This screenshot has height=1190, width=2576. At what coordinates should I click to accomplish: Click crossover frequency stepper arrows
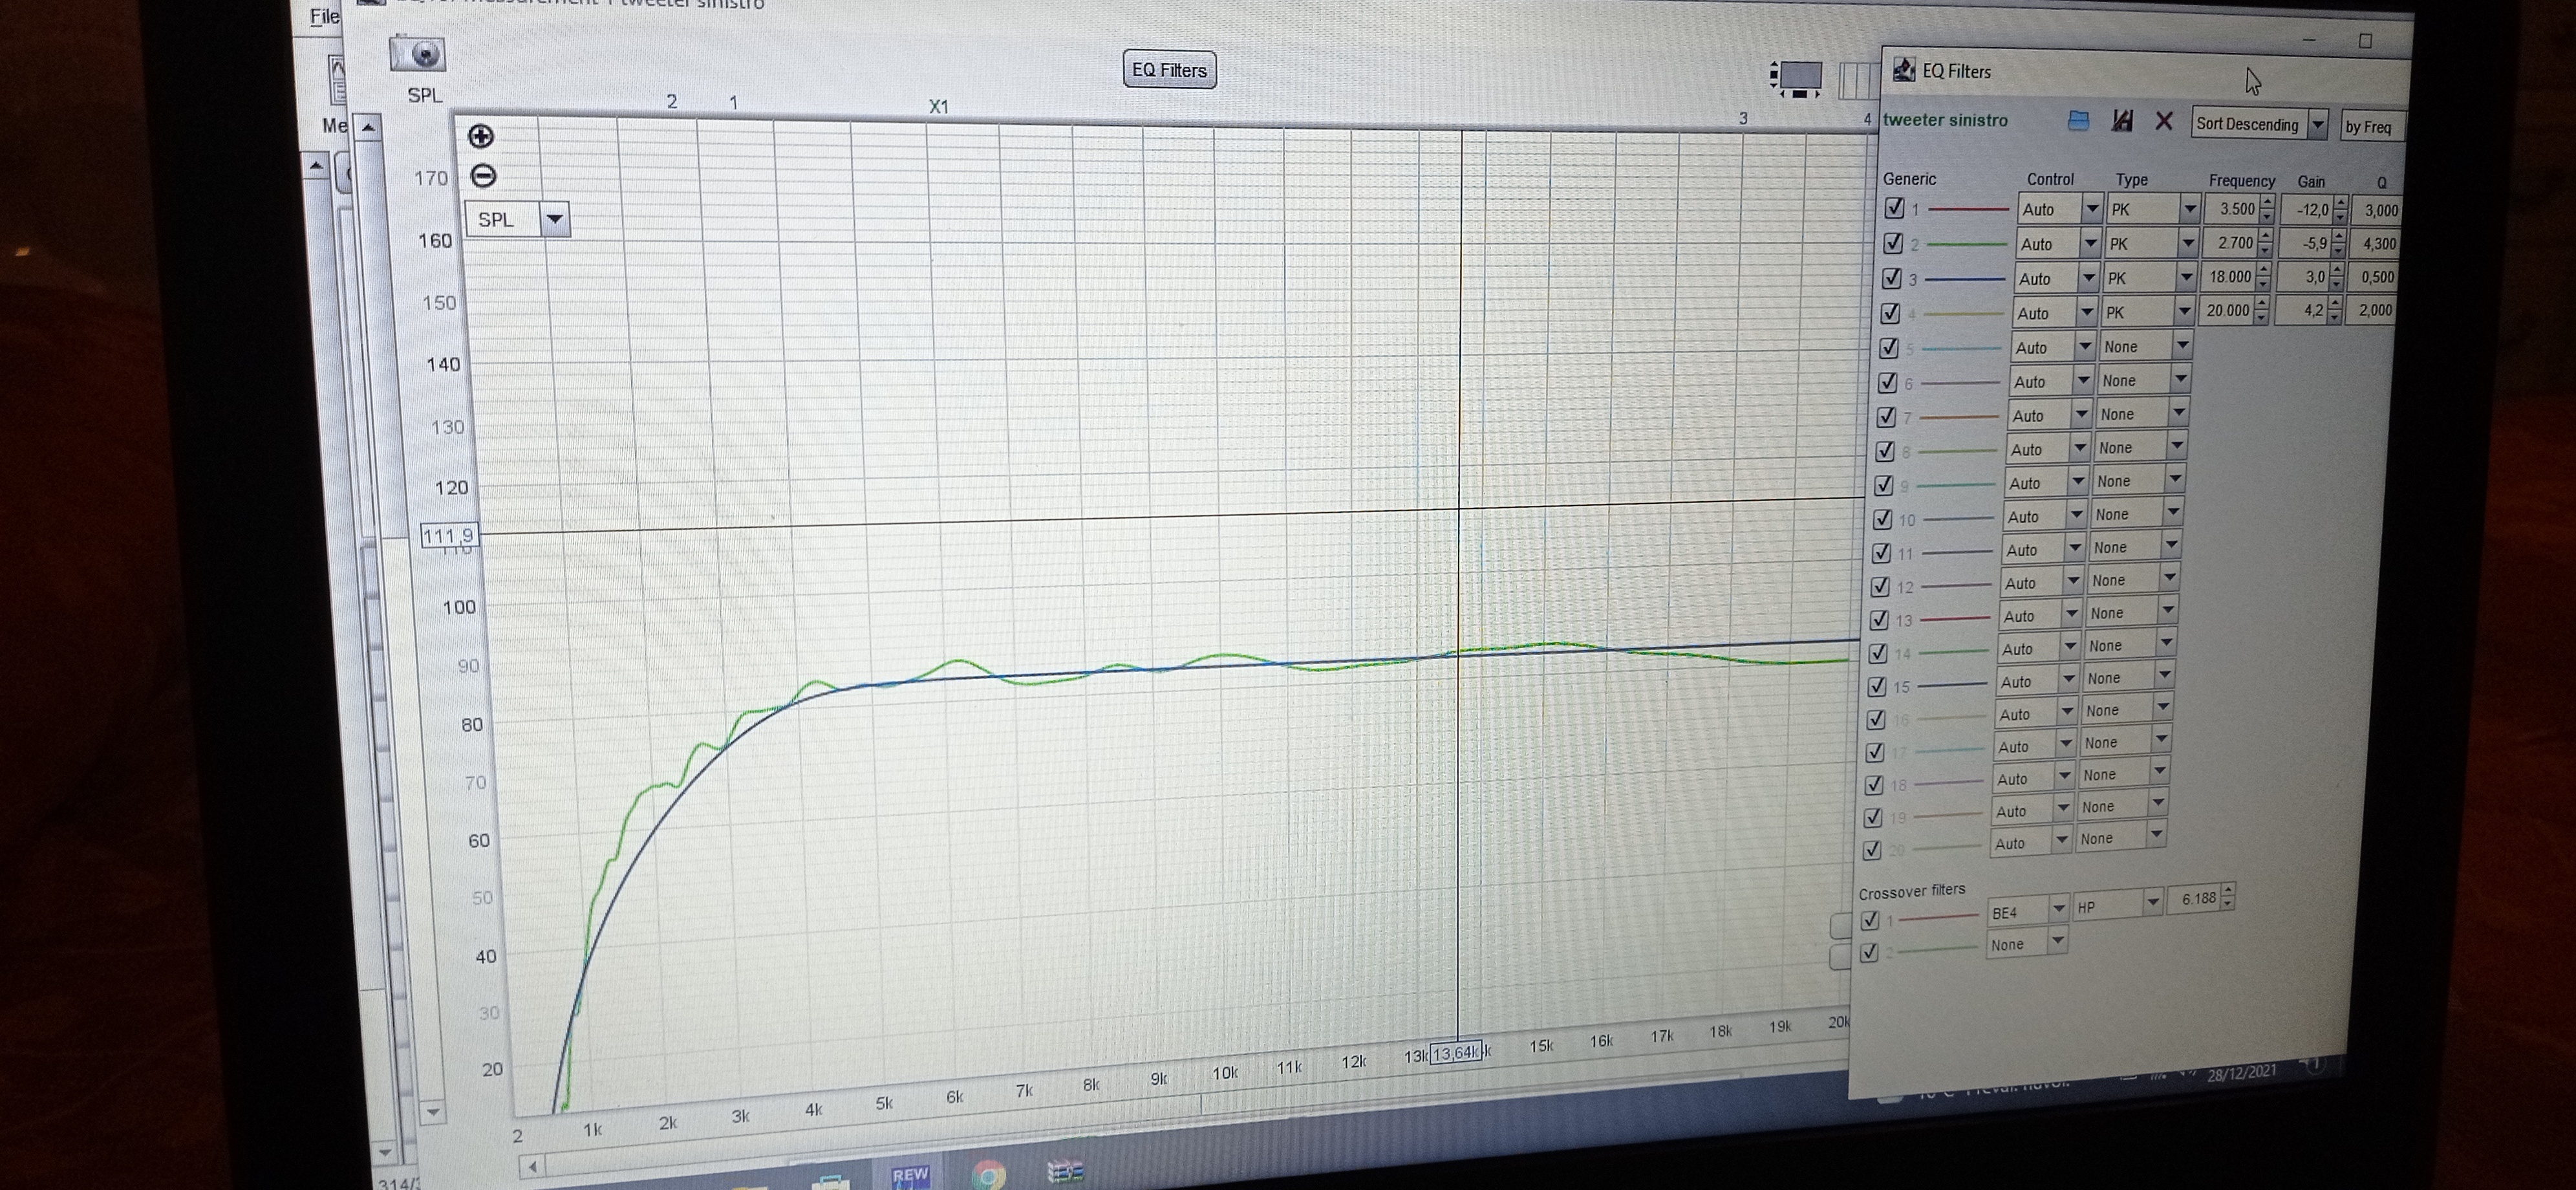coord(2227,897)
